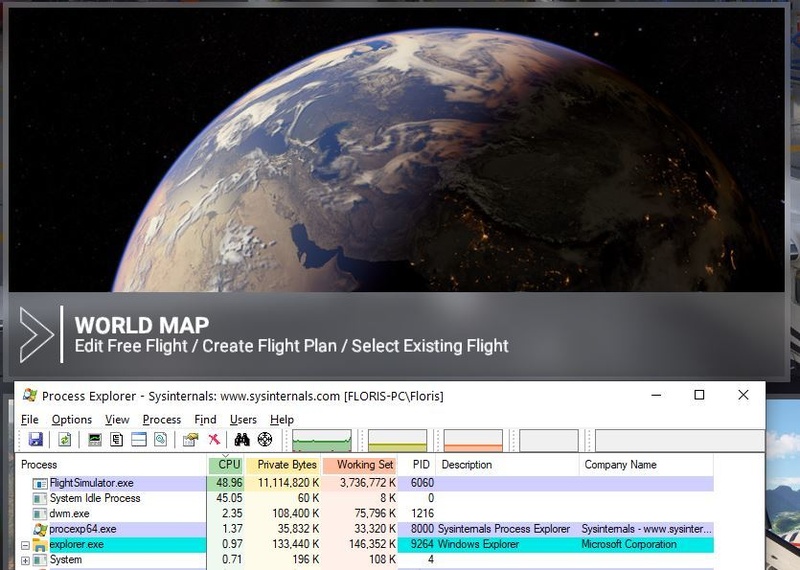Open the File menu
The height and width of the screenshot is (570, 800).
[30, 419]
